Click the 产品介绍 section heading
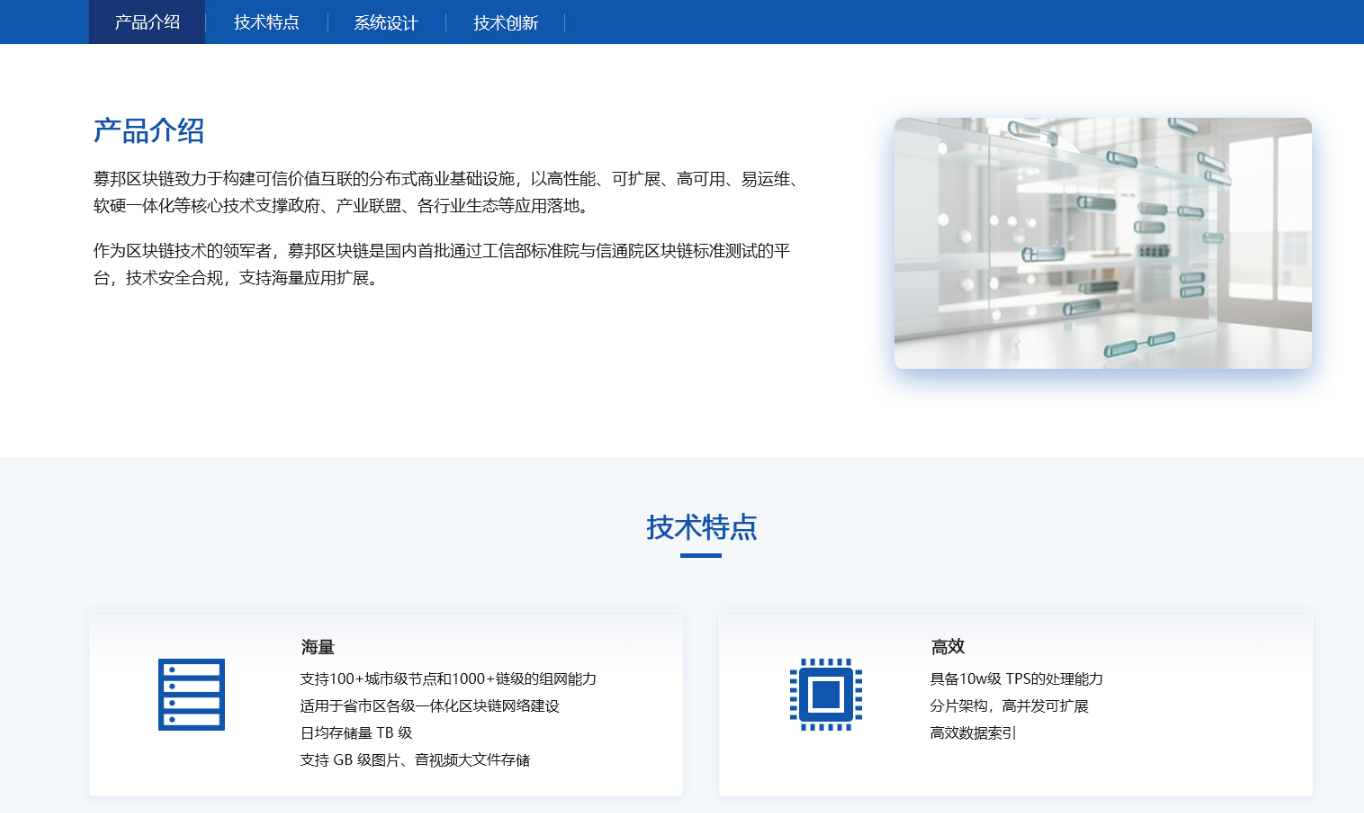 coord(149,131)
